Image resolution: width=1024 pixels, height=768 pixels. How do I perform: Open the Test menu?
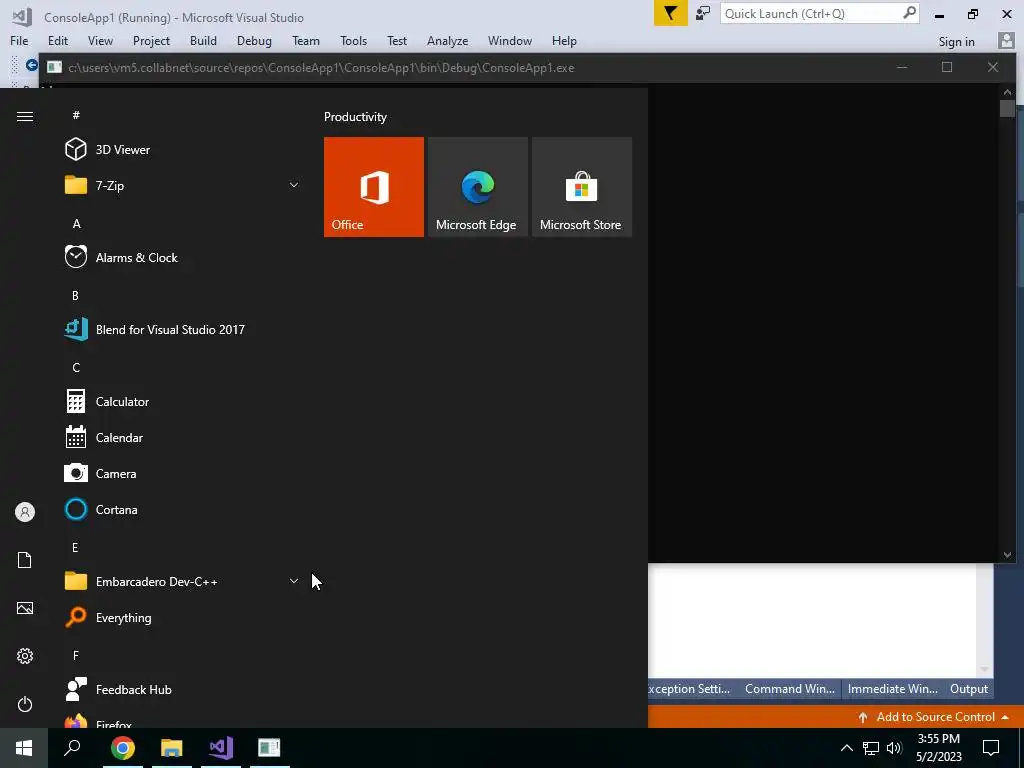click(396, 40)
